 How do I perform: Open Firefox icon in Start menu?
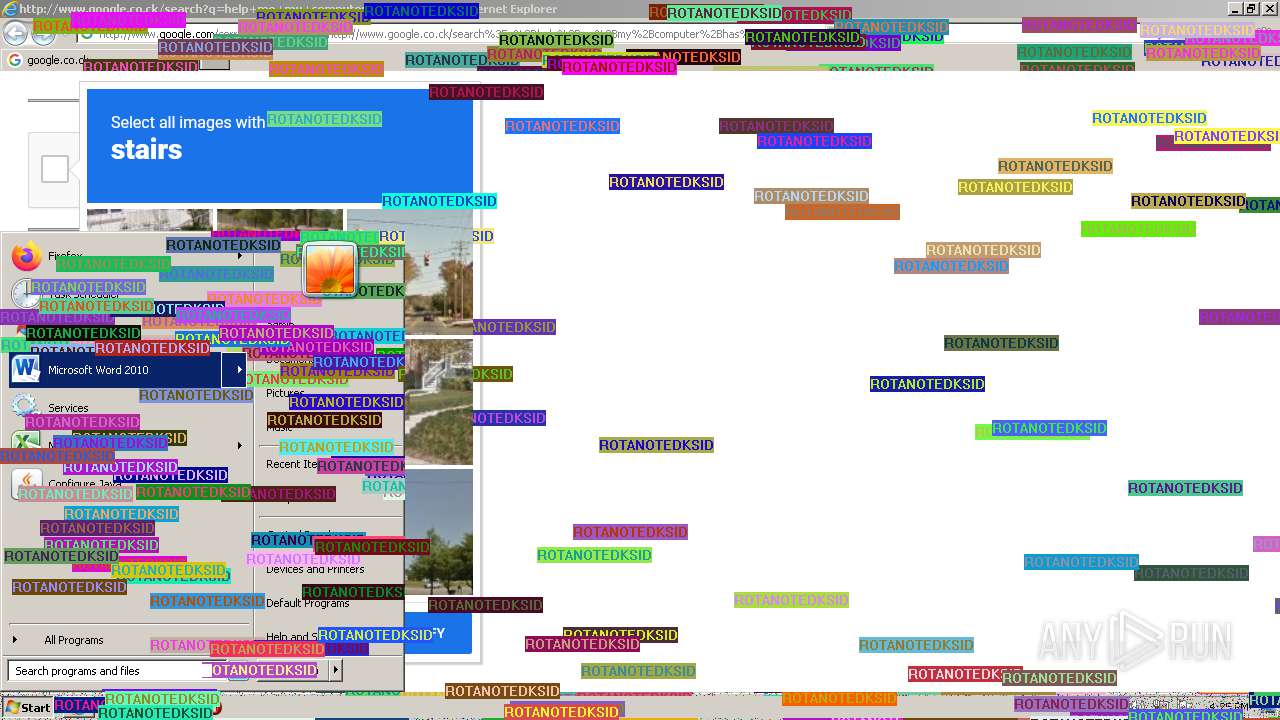coord(27,257)
